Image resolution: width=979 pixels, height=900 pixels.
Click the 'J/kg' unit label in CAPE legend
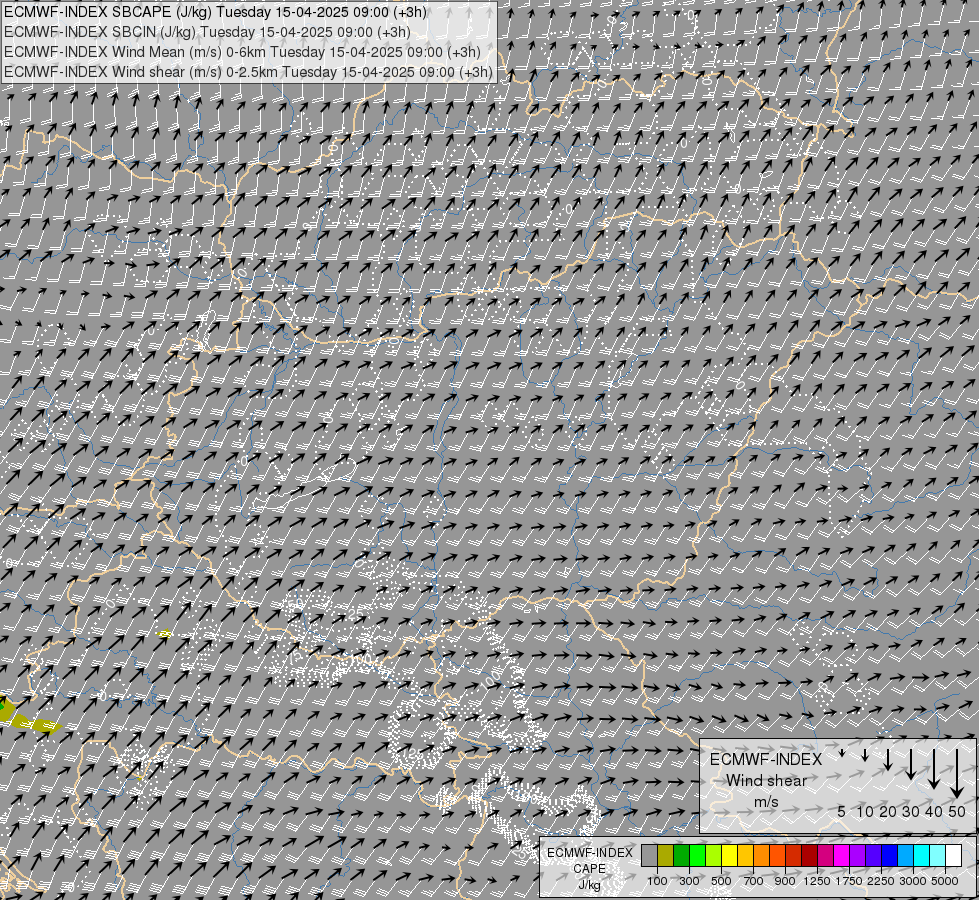point(589,885)
